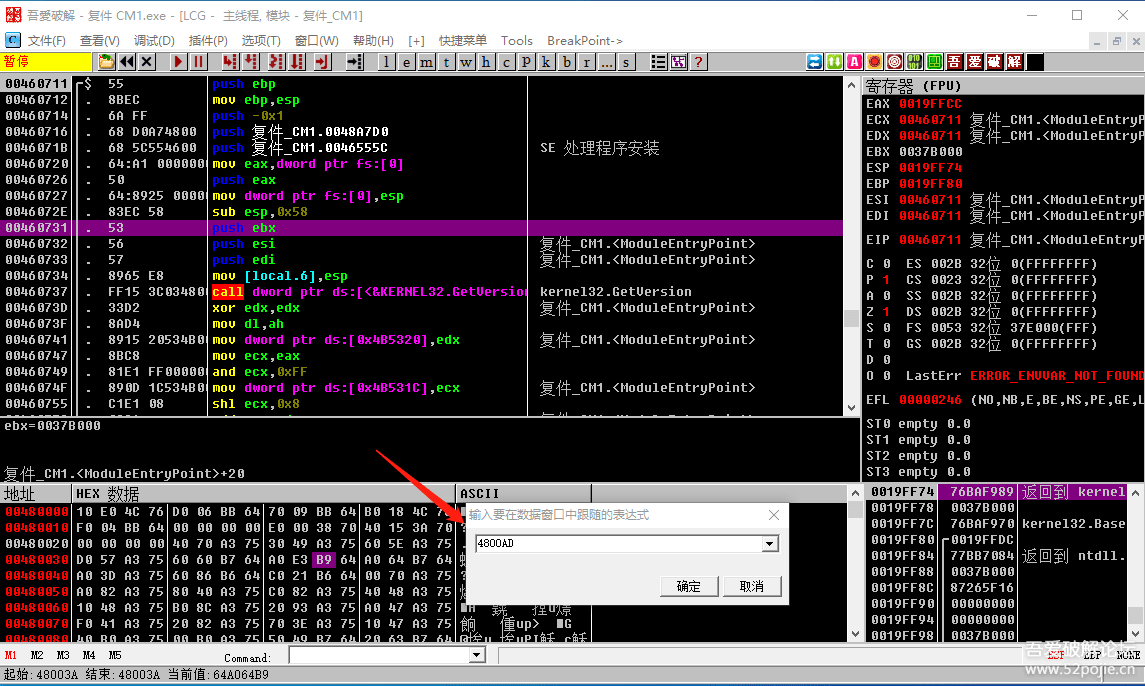Toggle the M3 memory bookmark
1145x686 pixels.
pos(63,655)
